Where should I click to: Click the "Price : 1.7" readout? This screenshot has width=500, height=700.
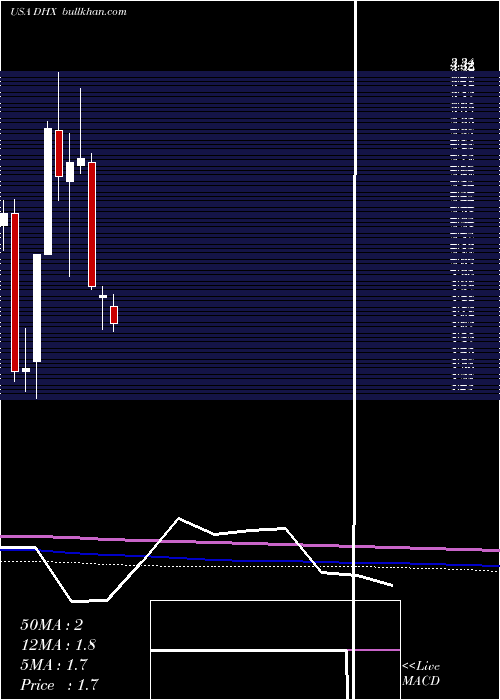(59, 685)
